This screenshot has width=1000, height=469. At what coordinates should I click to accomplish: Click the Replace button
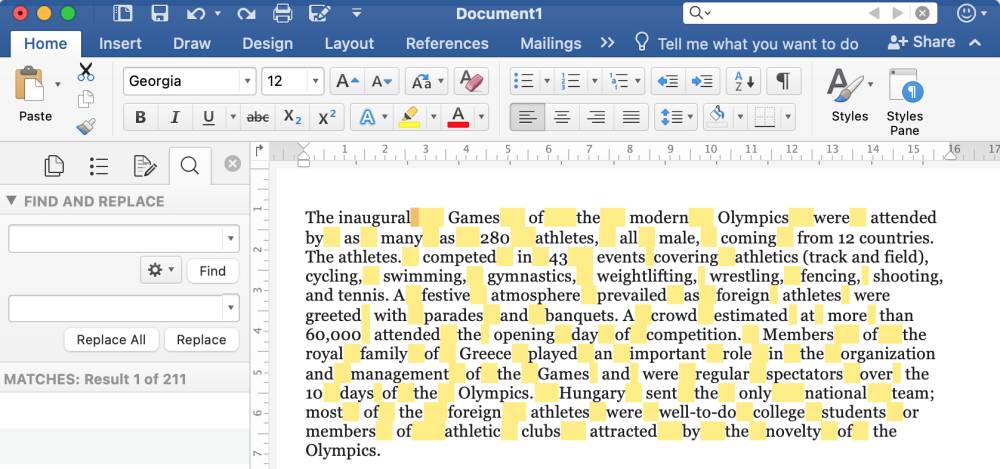pyautogui.click(x=201, y=339)
